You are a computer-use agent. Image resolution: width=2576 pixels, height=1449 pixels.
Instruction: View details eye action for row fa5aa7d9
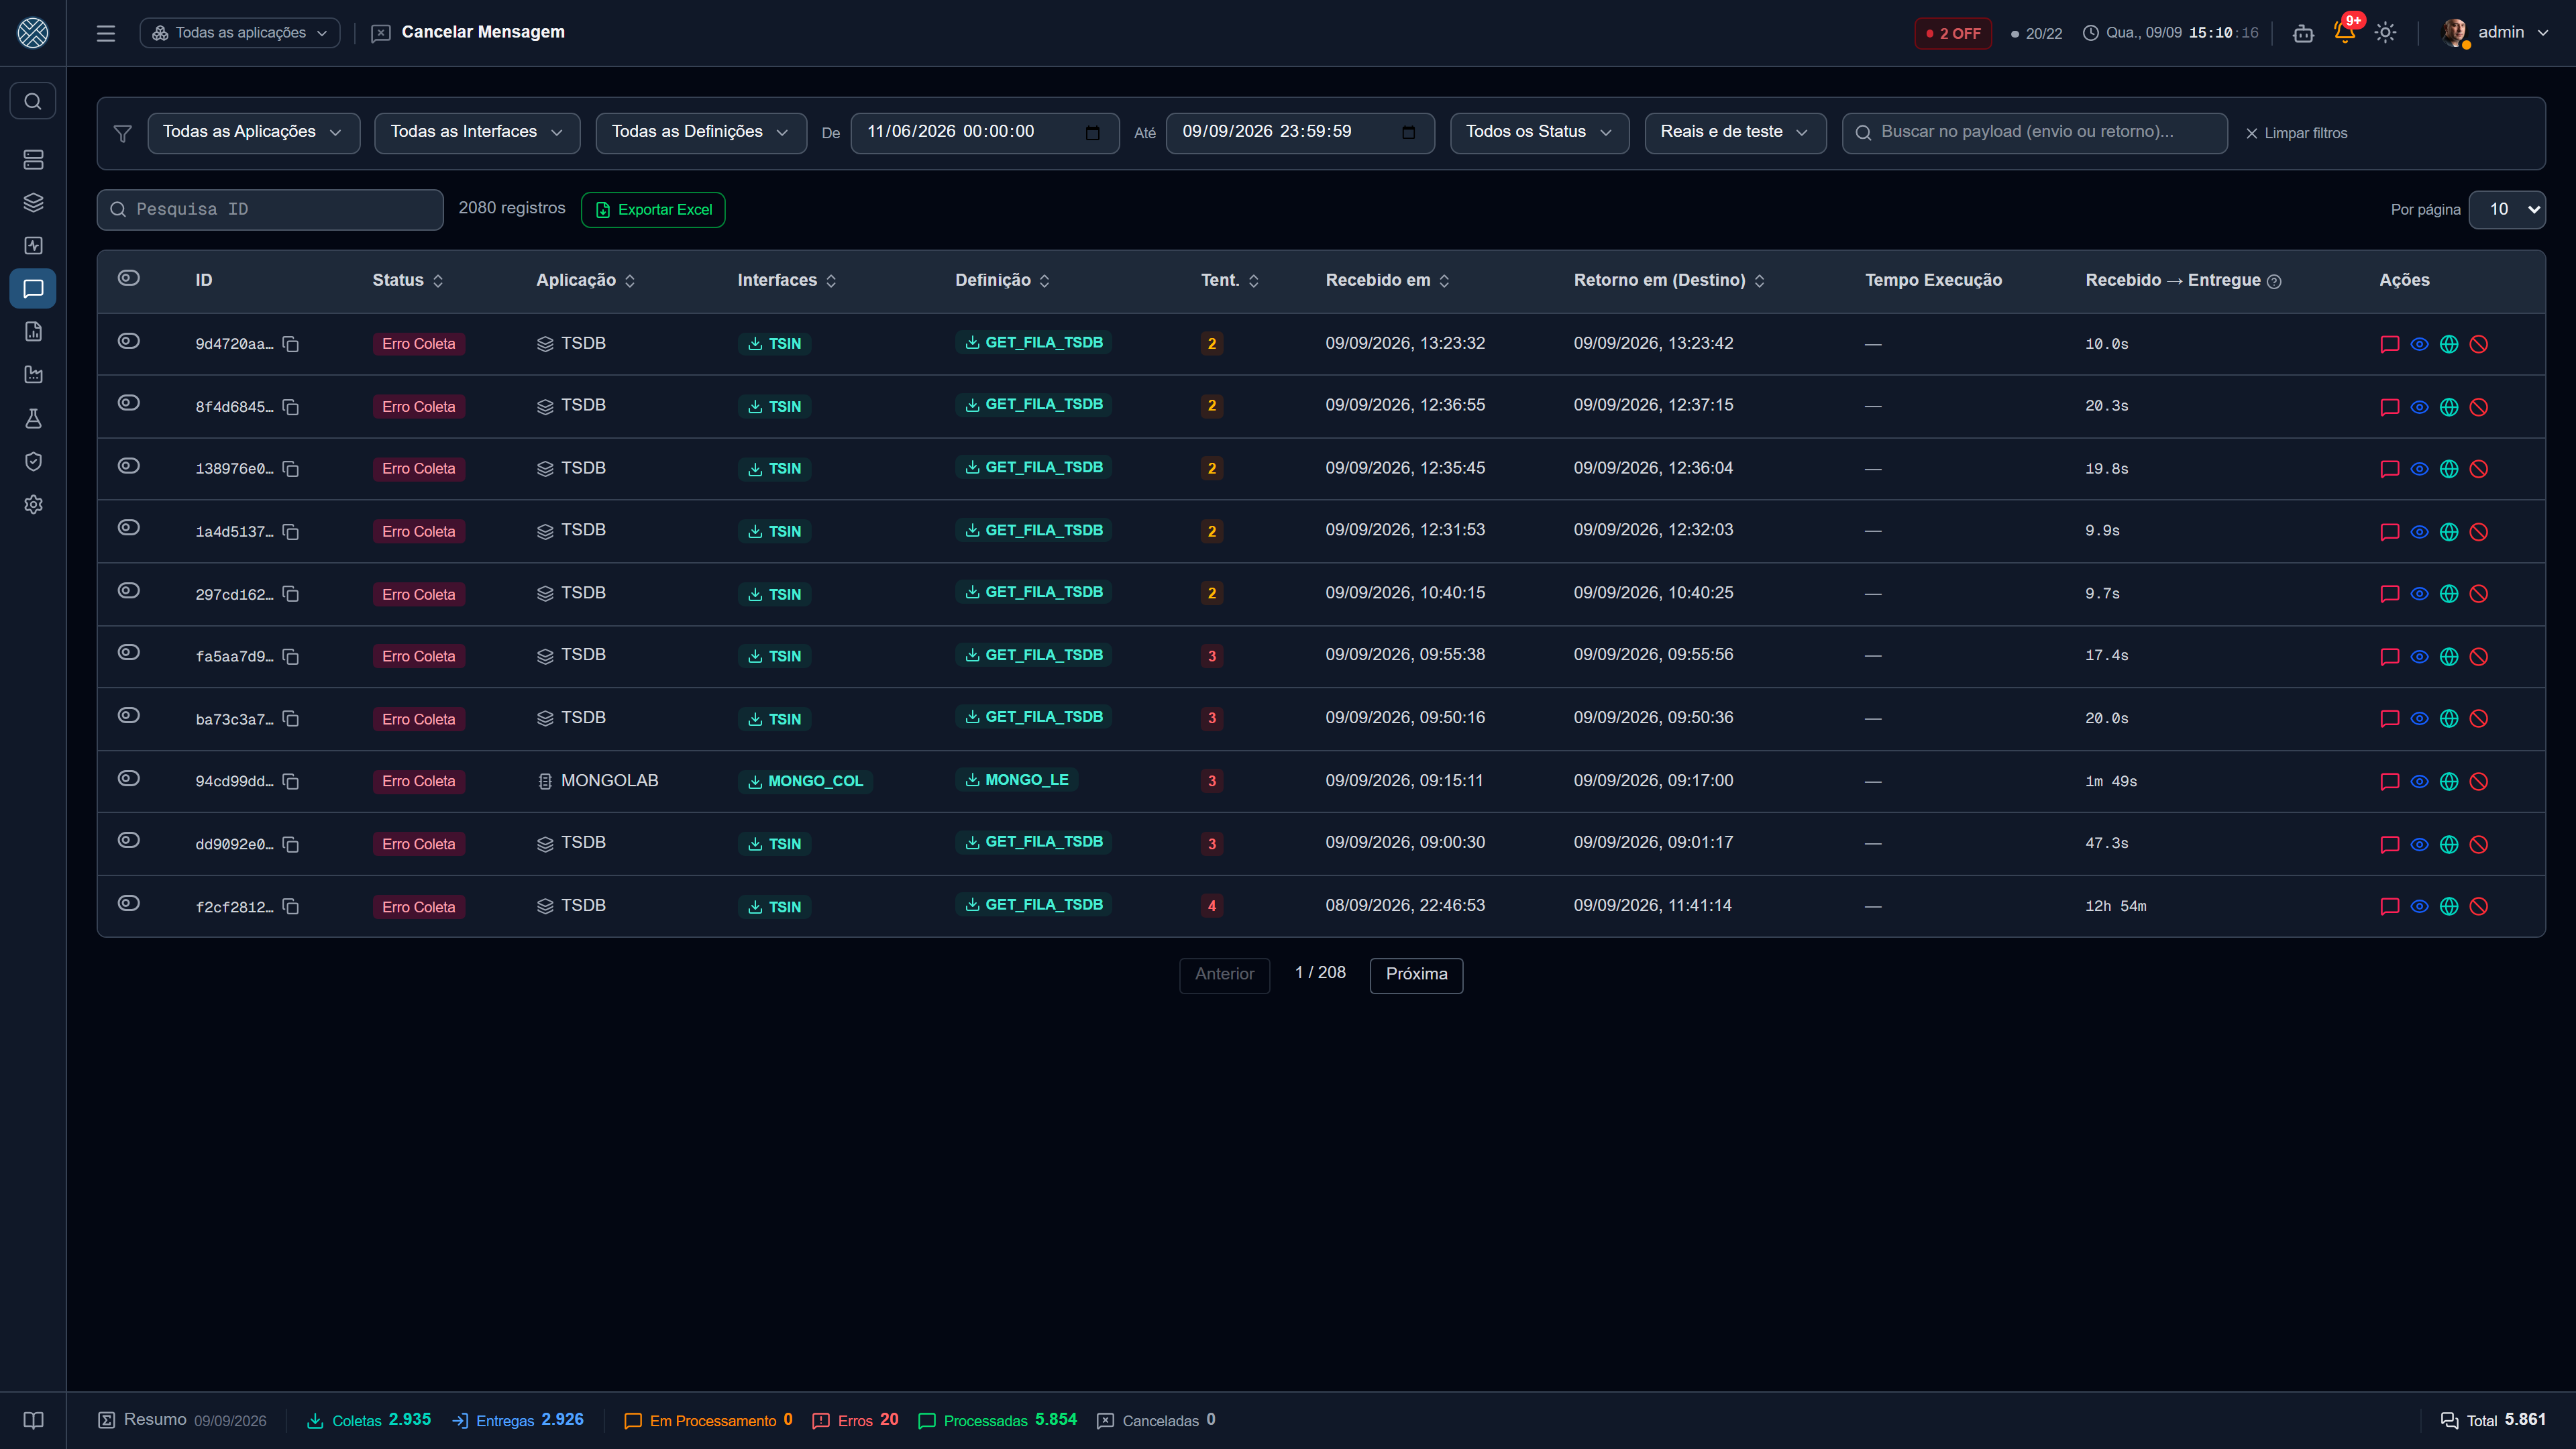click(x=2420, y=657)
